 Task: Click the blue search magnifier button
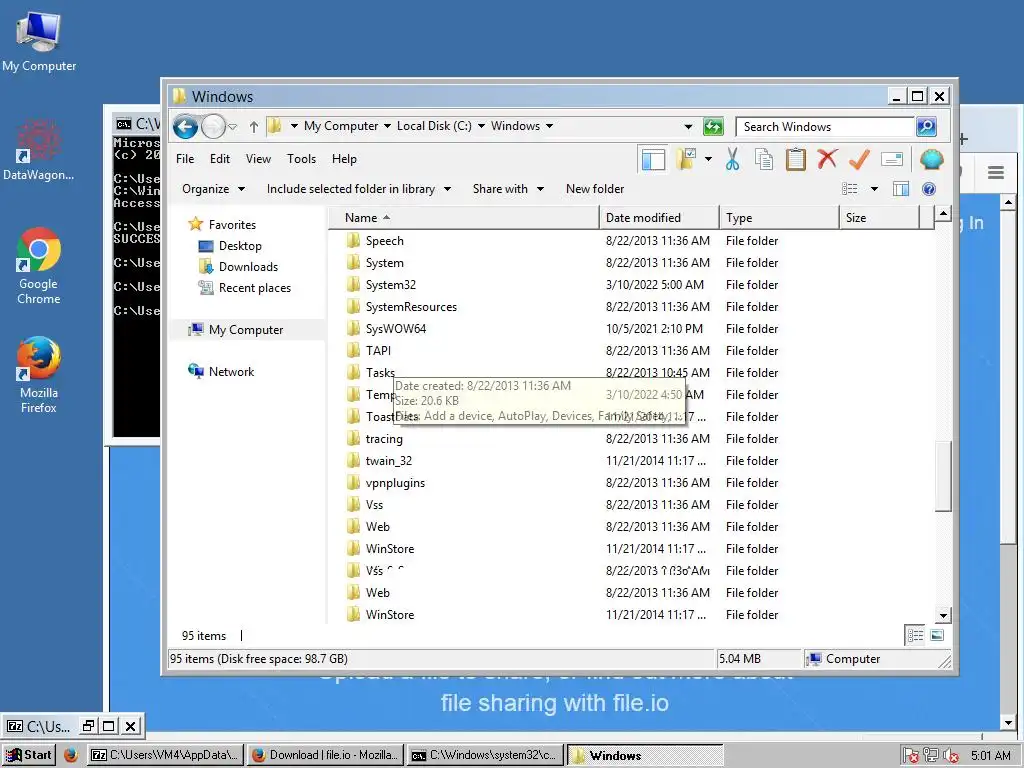coord(926,126)
